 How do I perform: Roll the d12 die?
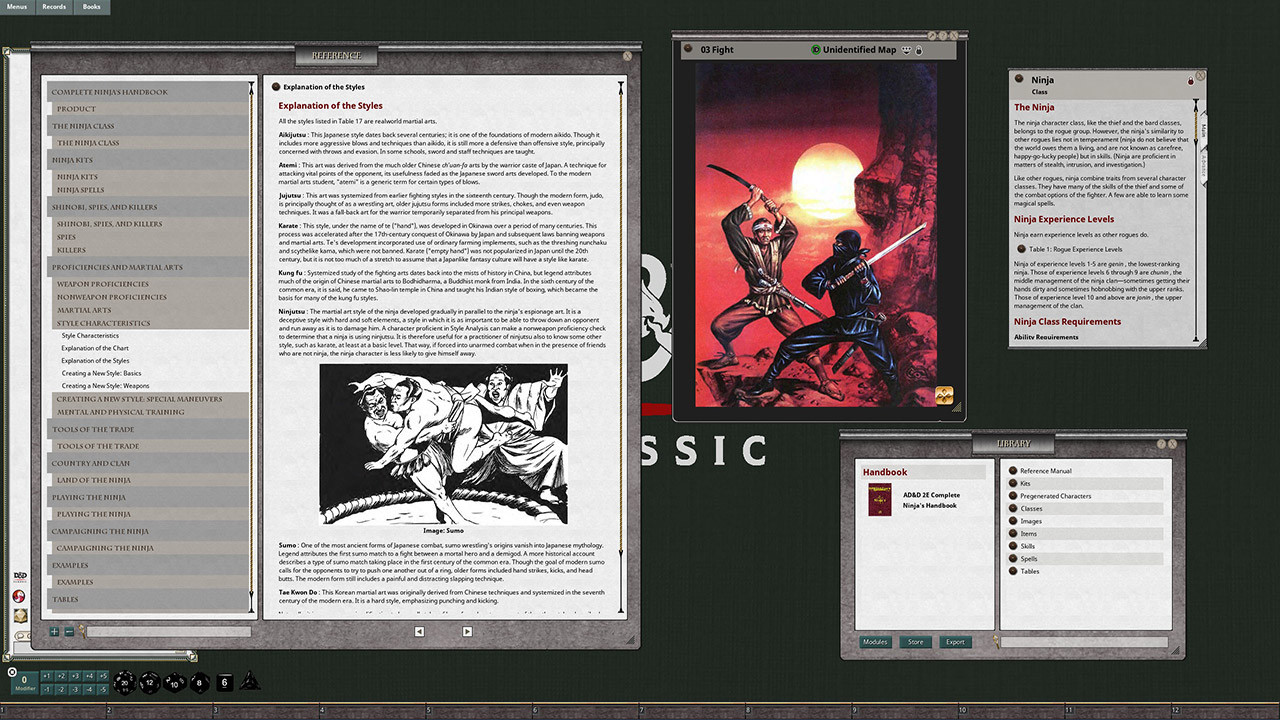point(148,682)
